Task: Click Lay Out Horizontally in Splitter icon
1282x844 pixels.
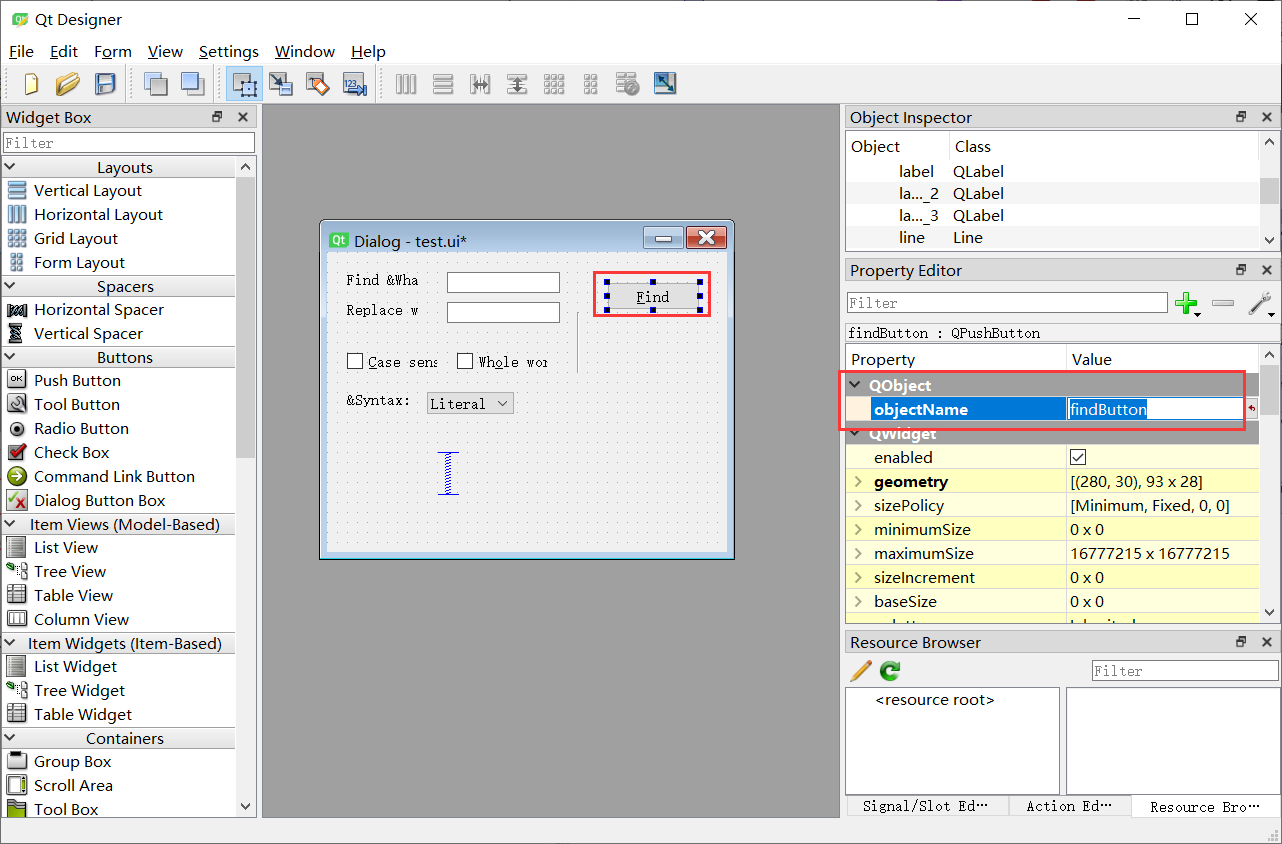Action: pyautogui.click(x=480, y=84)
